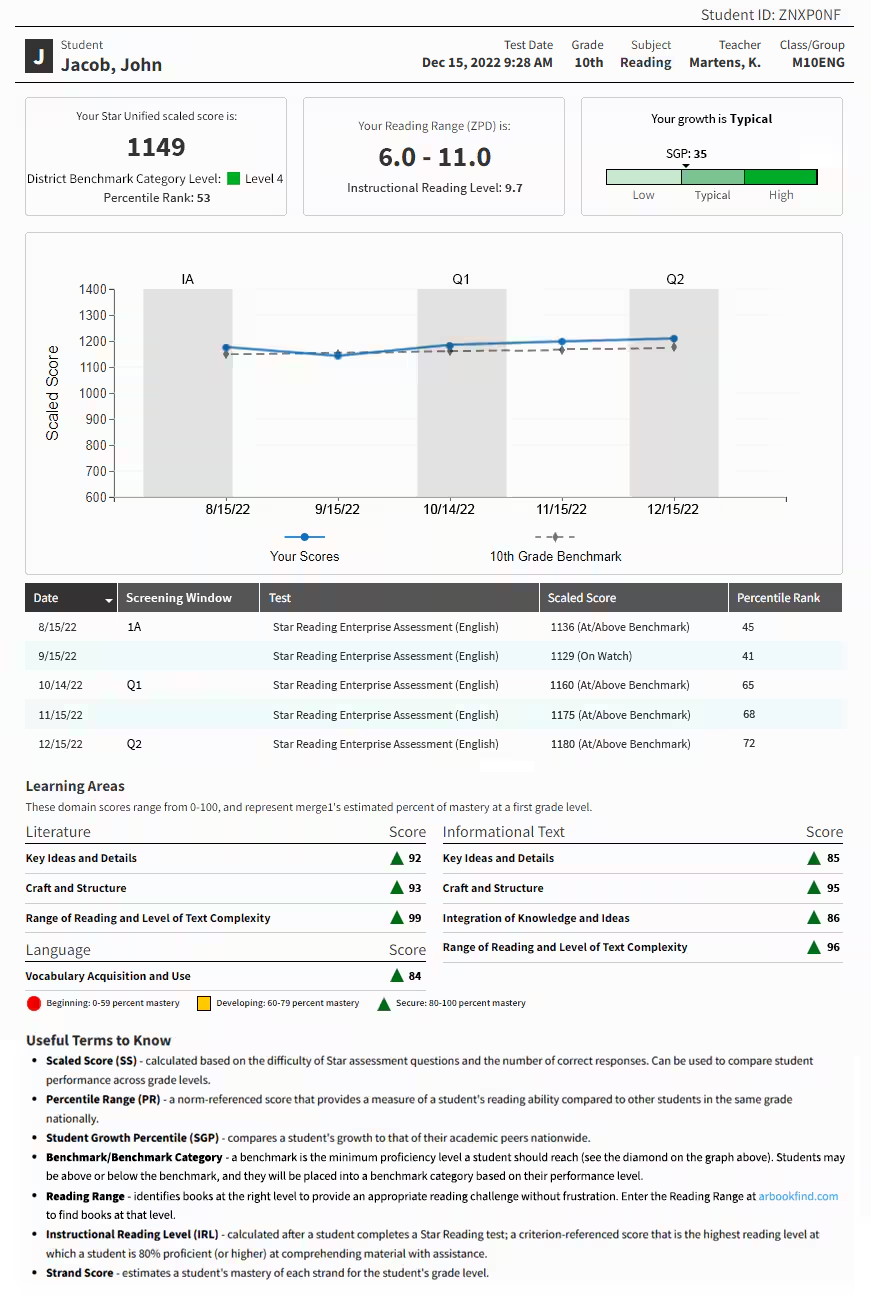
Task: Click triangle icon for Integration of Knowledge
Action: click(x=815, y=917)
